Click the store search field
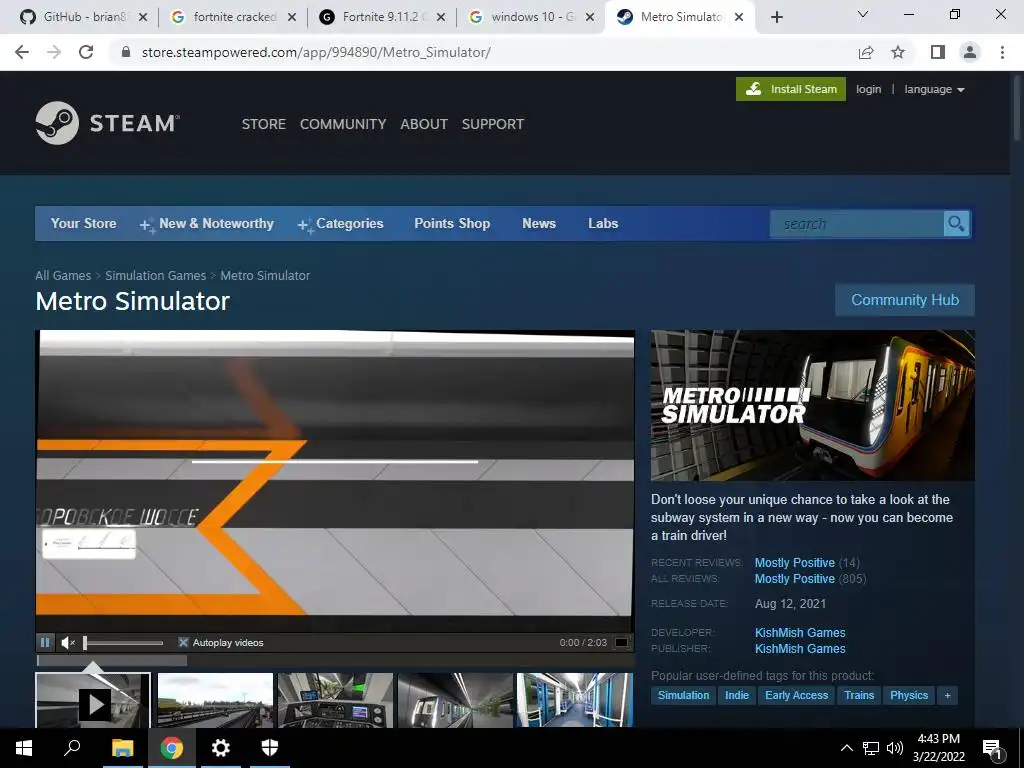 coord(857,224)
